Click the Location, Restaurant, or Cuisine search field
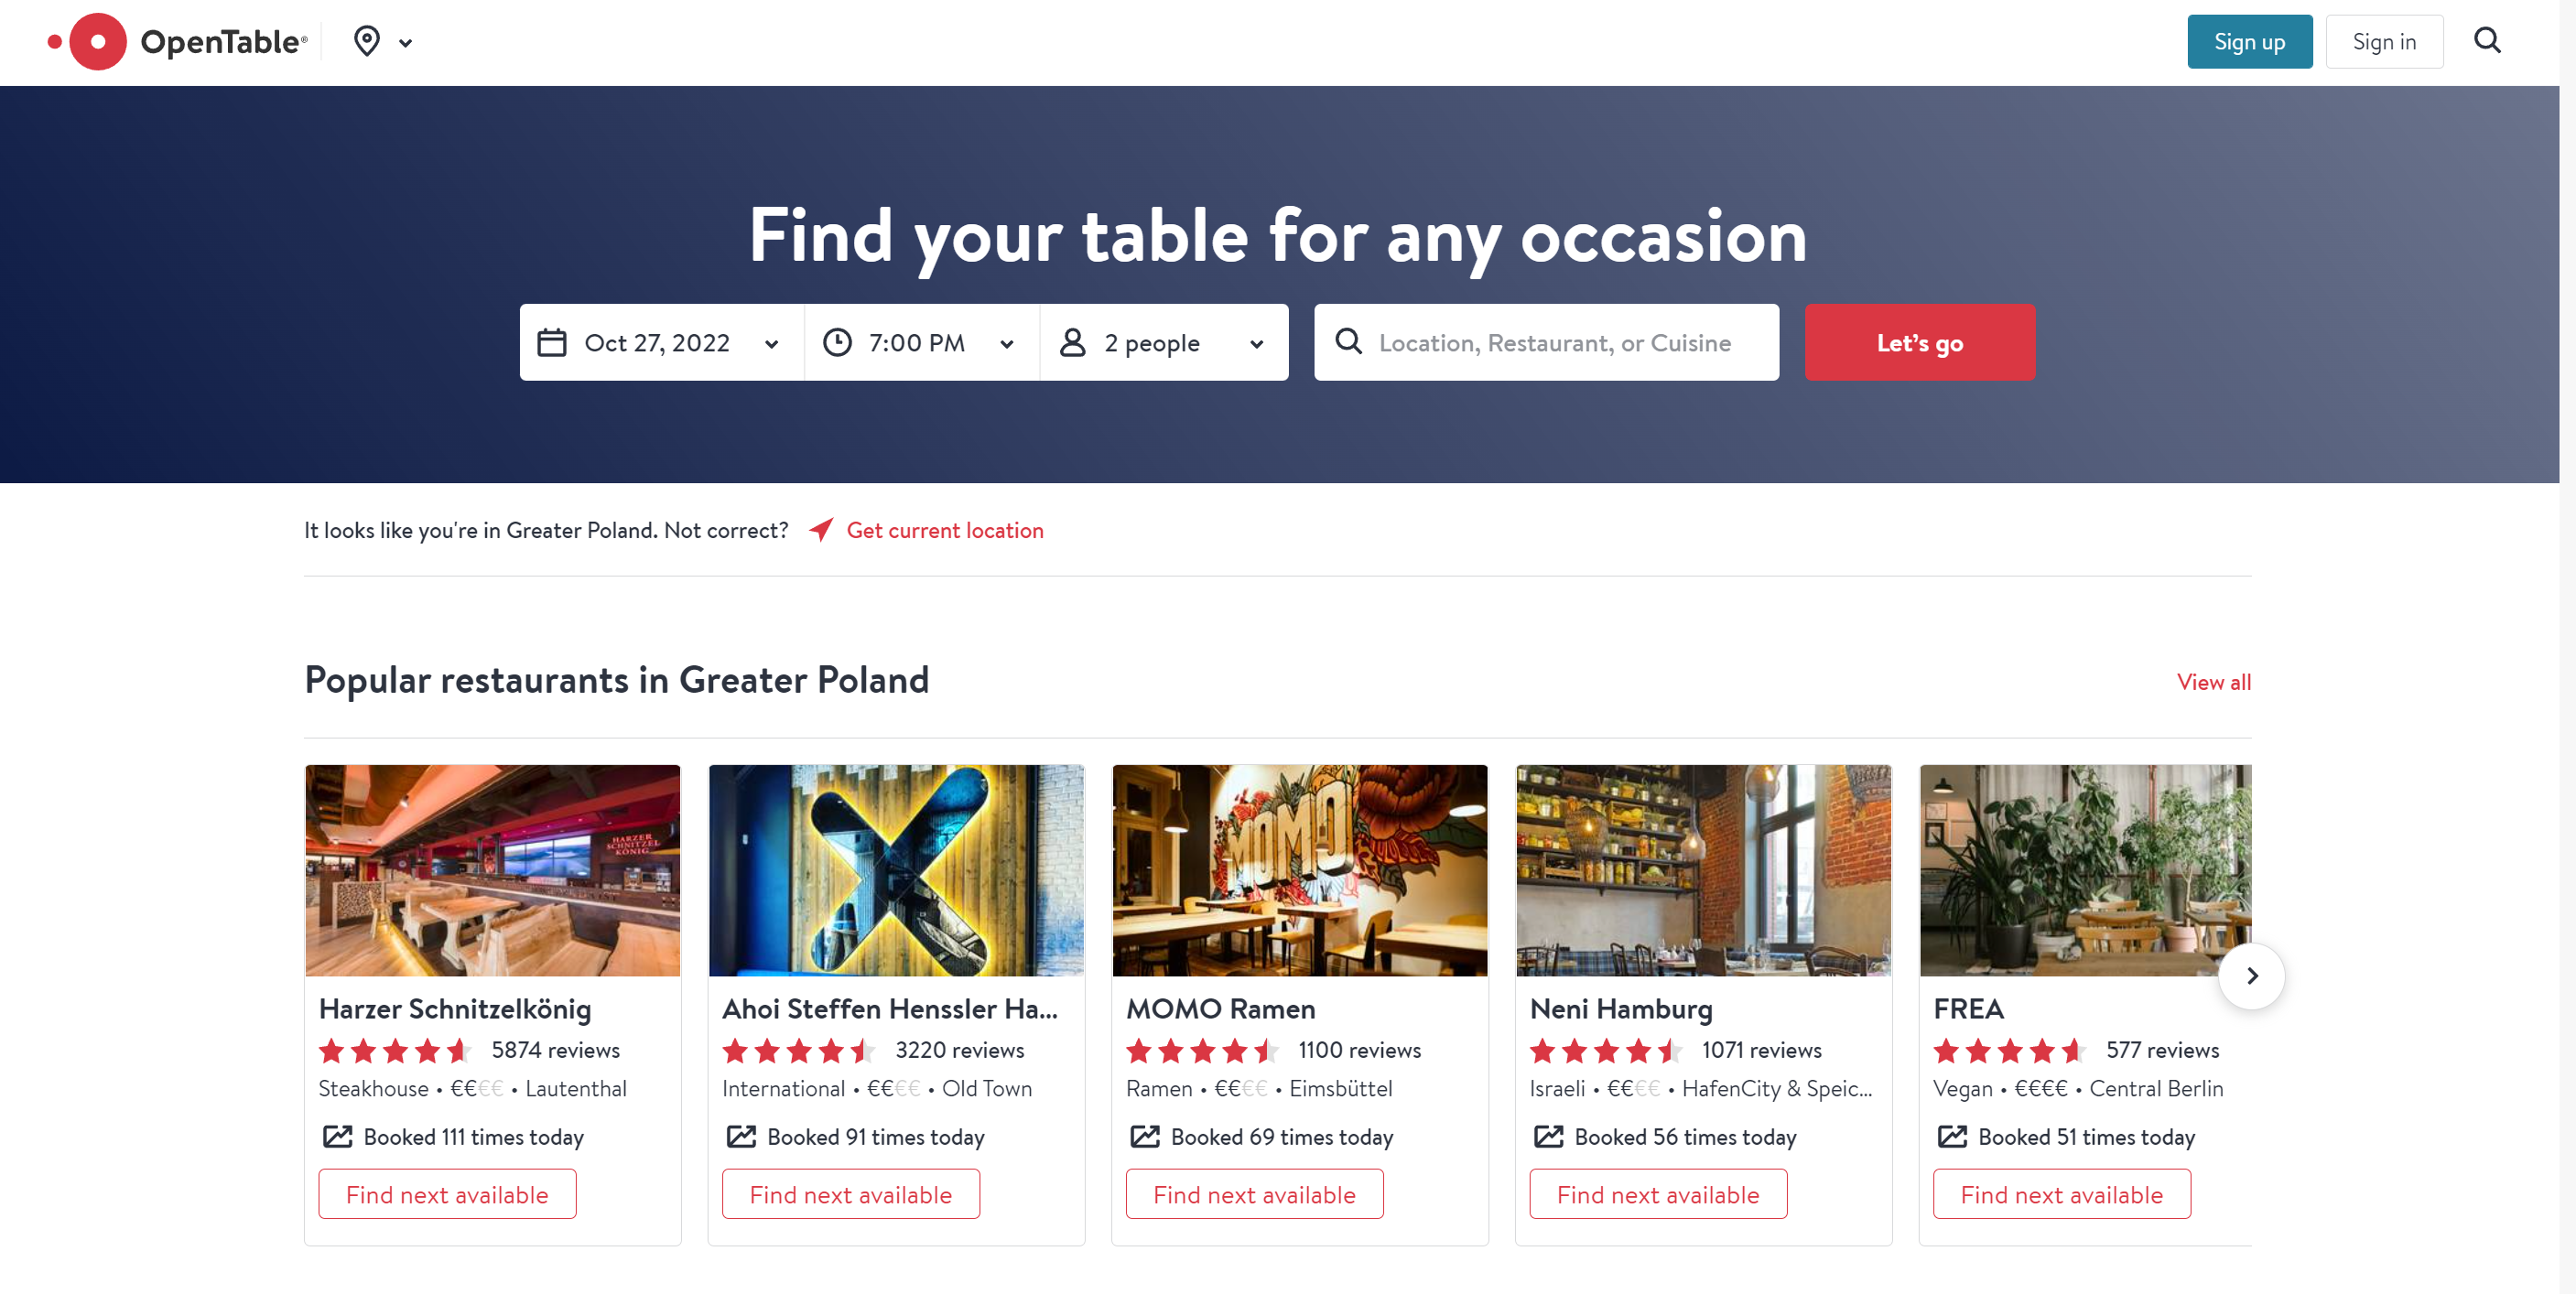This screenshot has height=1294, width=2576. pos(1546,342)
